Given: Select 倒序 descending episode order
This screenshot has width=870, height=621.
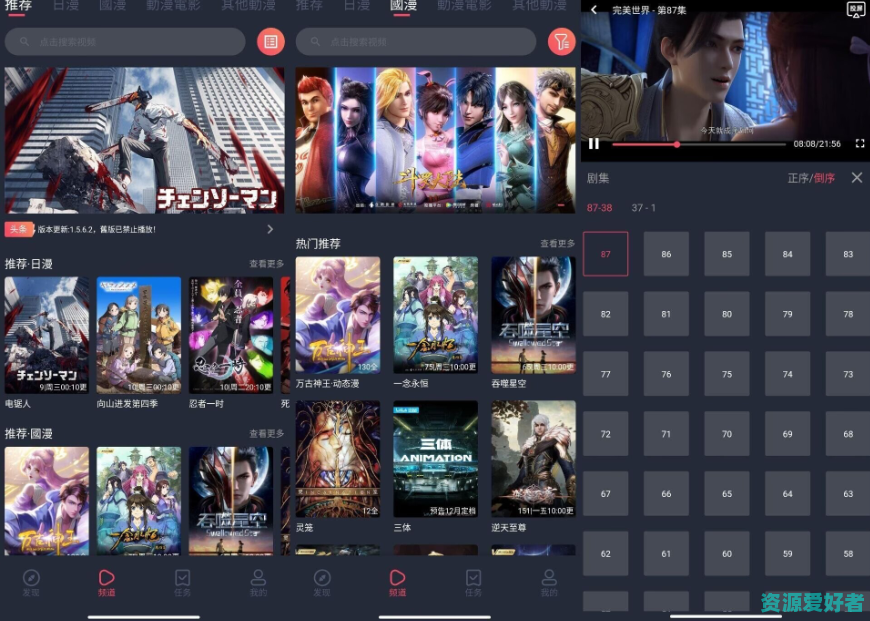Looking at the screenshot, I should coord(825,178).
